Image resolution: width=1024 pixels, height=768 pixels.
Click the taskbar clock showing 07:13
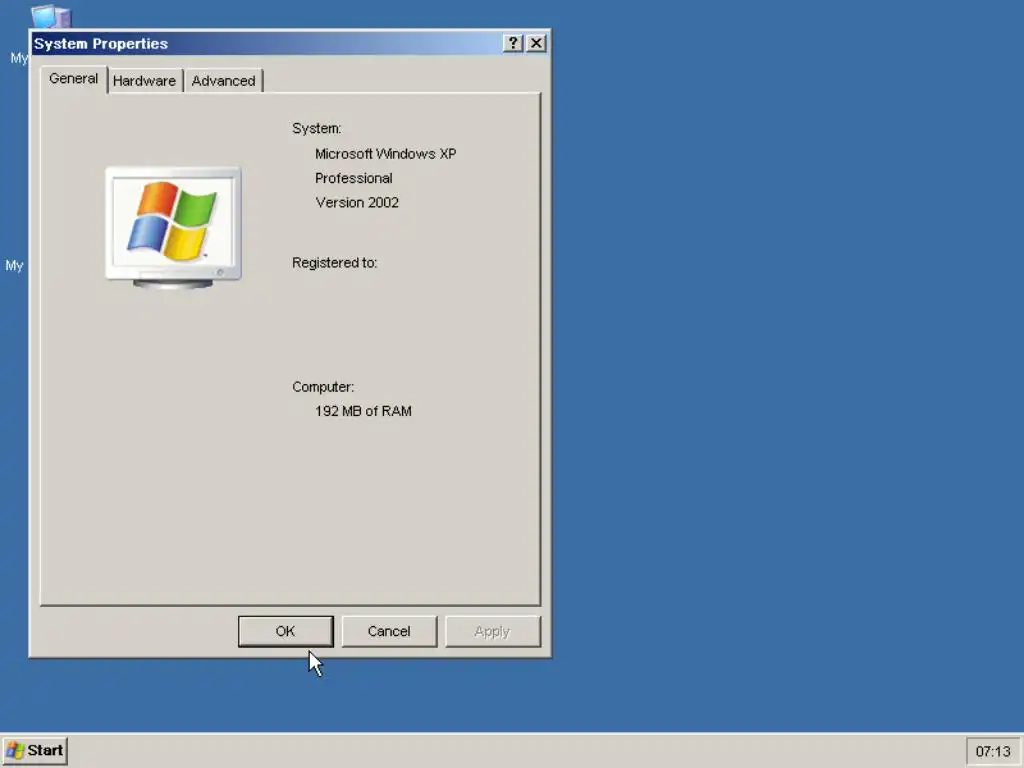pos(993,752)
